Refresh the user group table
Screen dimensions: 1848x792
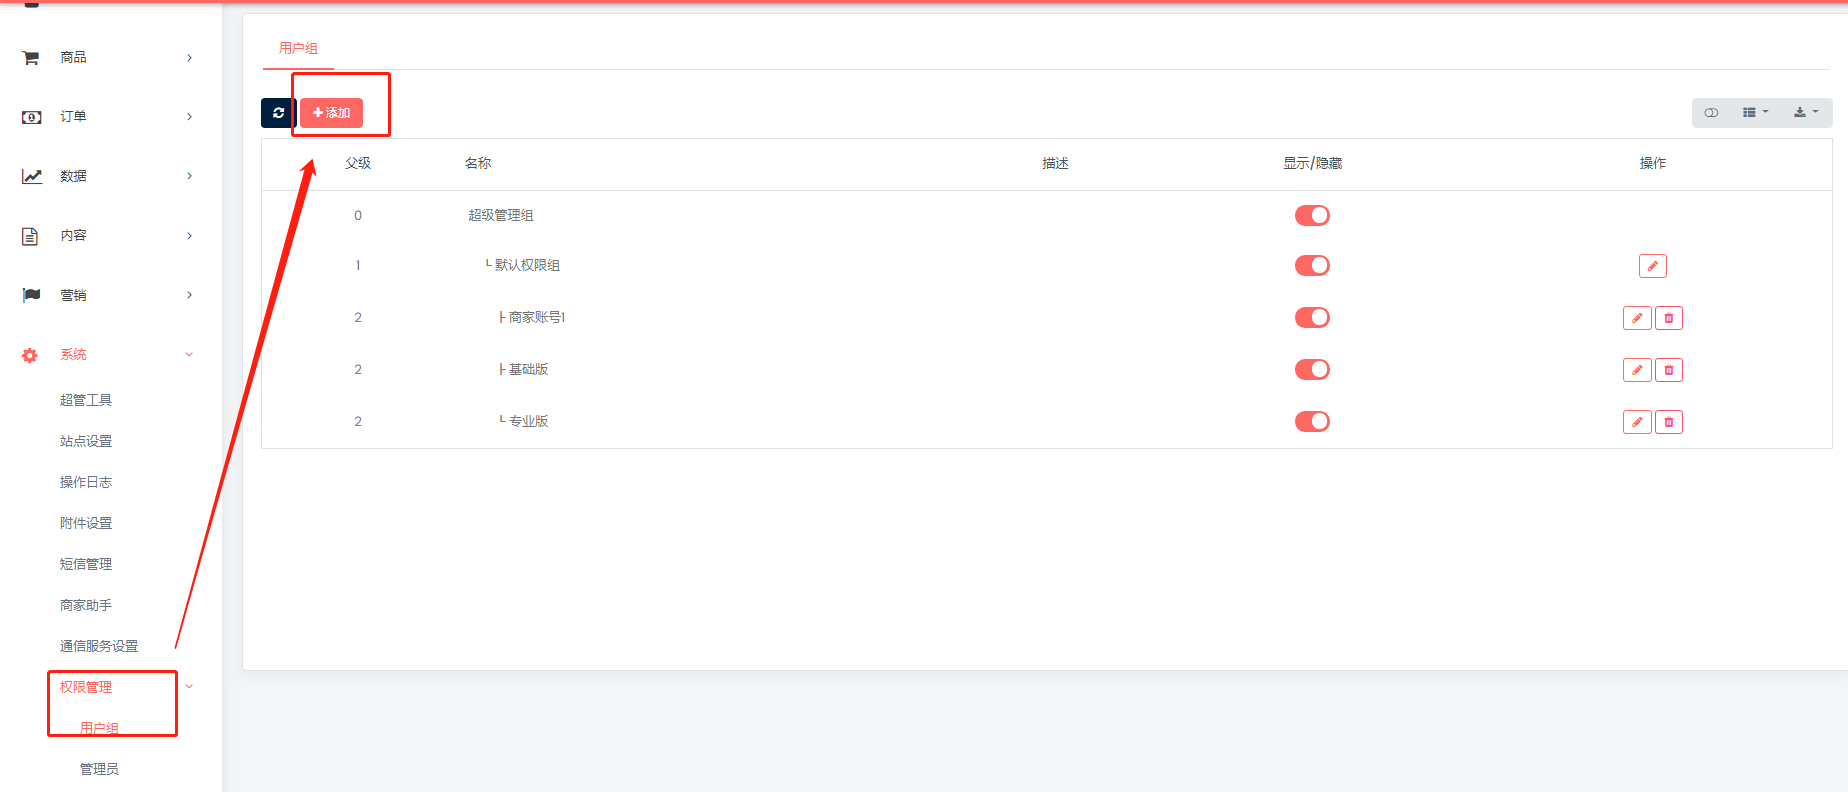coord(278,113)
